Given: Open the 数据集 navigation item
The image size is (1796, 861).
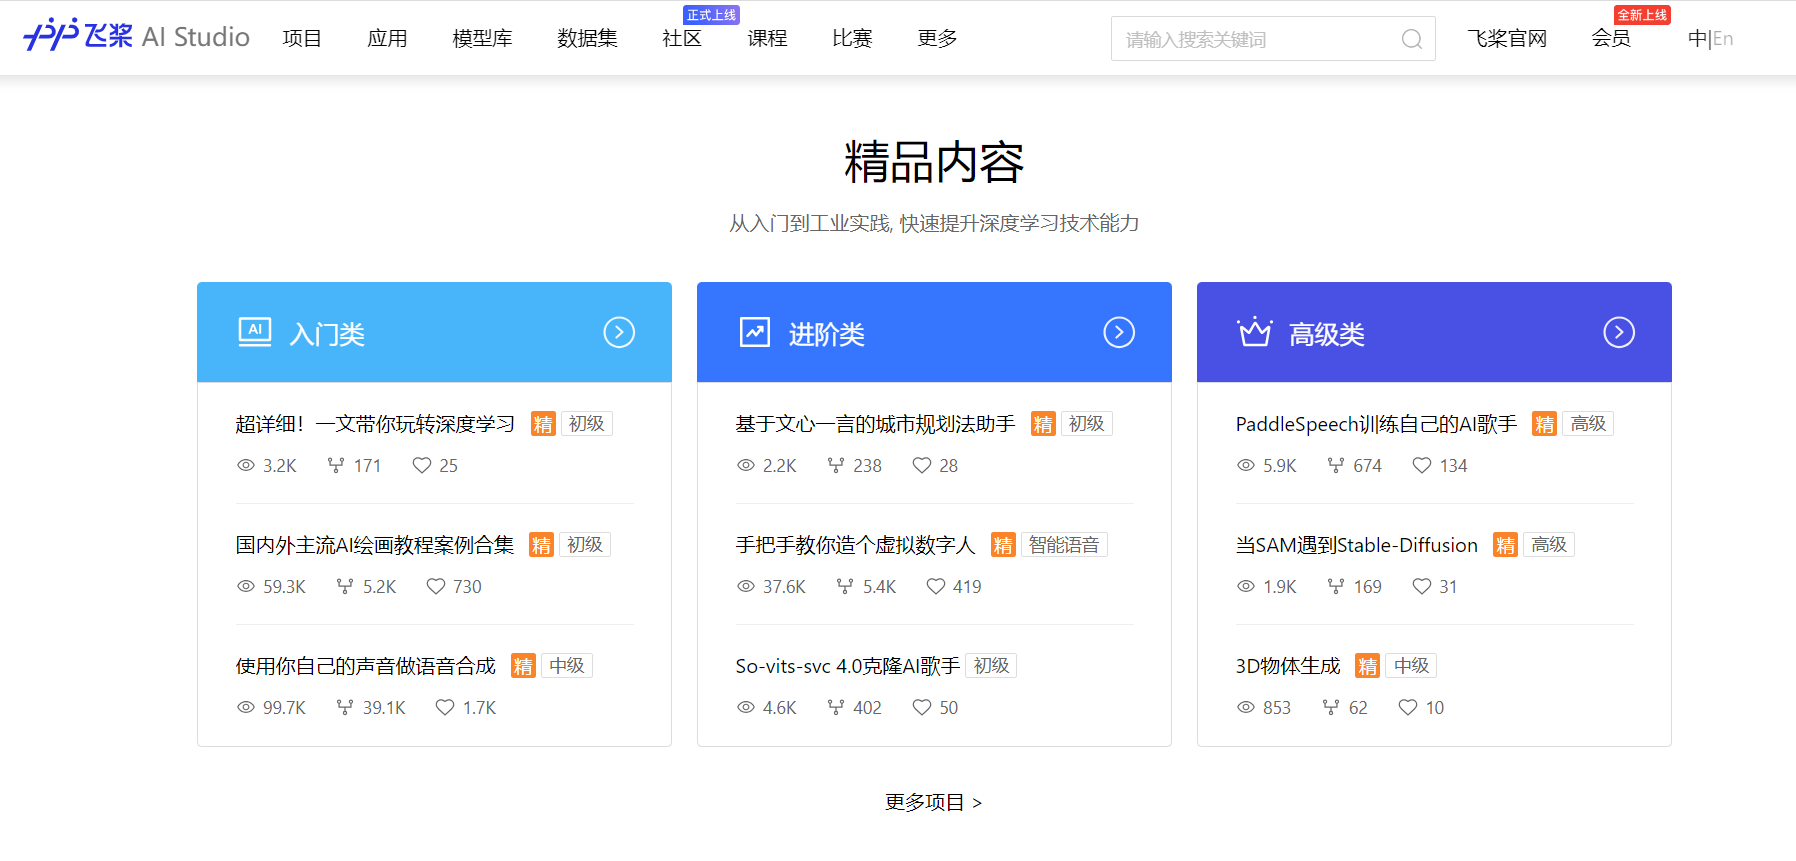Looking at the screenshot, I should click(587, 38).
